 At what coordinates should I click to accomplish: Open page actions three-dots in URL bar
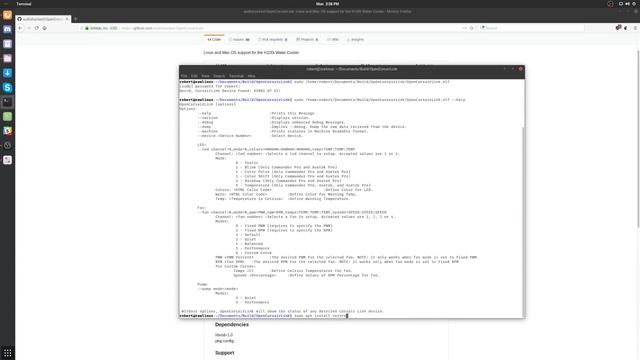point(464,28)
